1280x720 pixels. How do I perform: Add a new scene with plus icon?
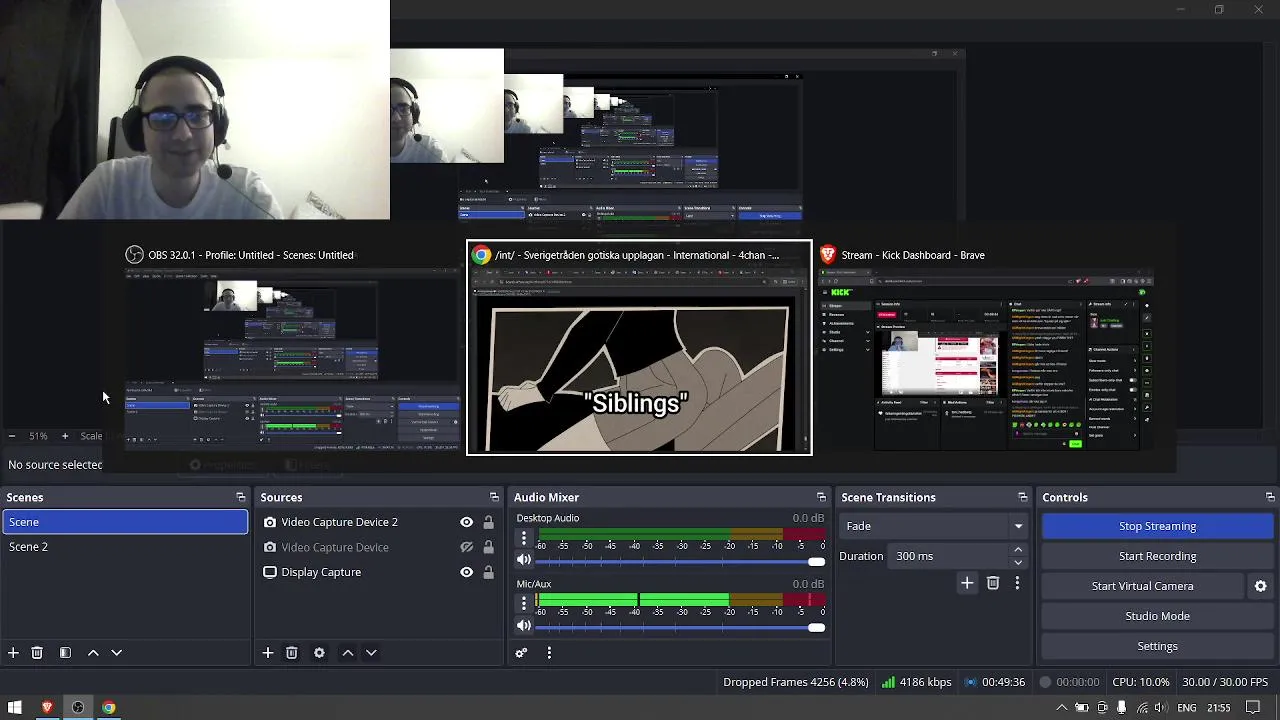coord(13,653)
